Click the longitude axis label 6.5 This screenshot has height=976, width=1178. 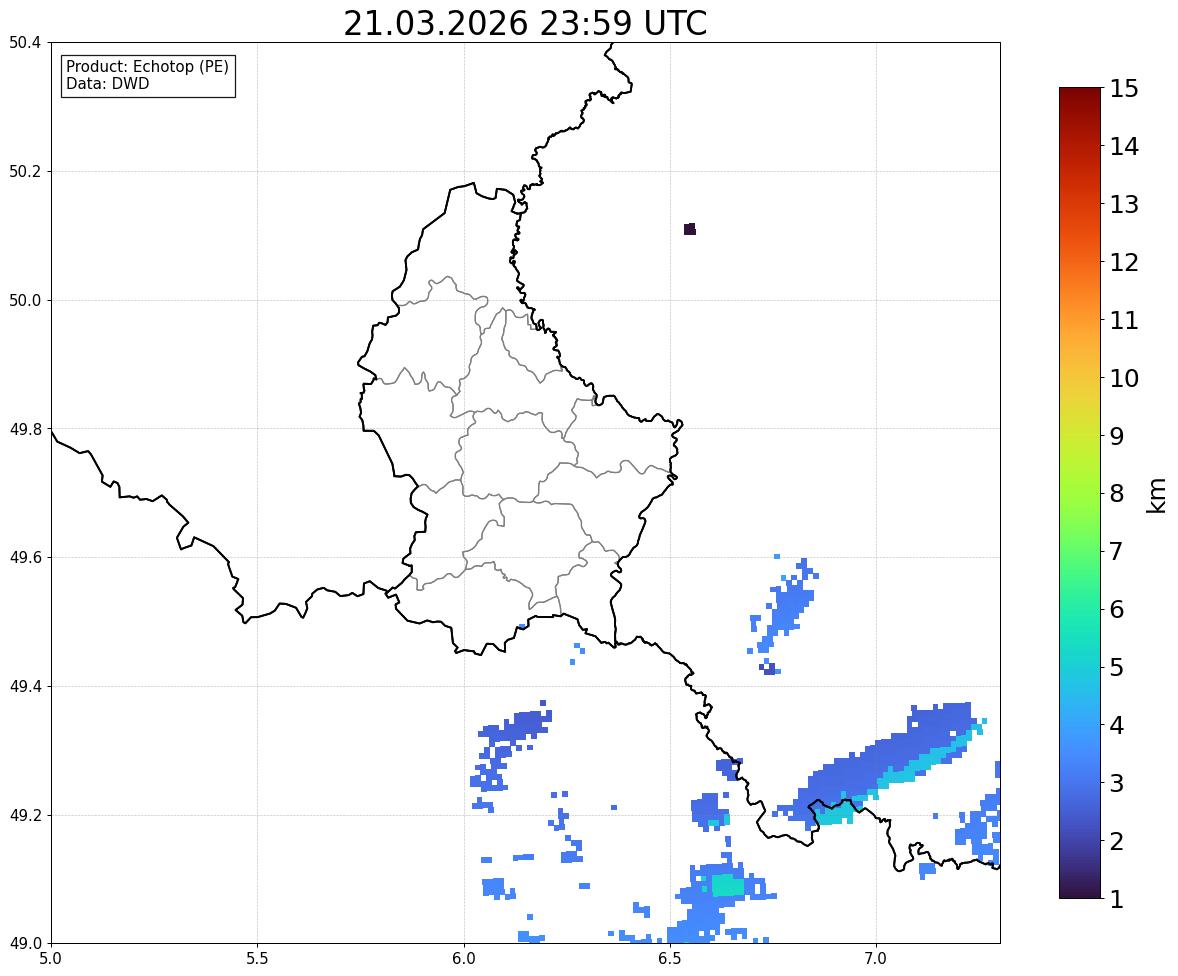(669, 959)
